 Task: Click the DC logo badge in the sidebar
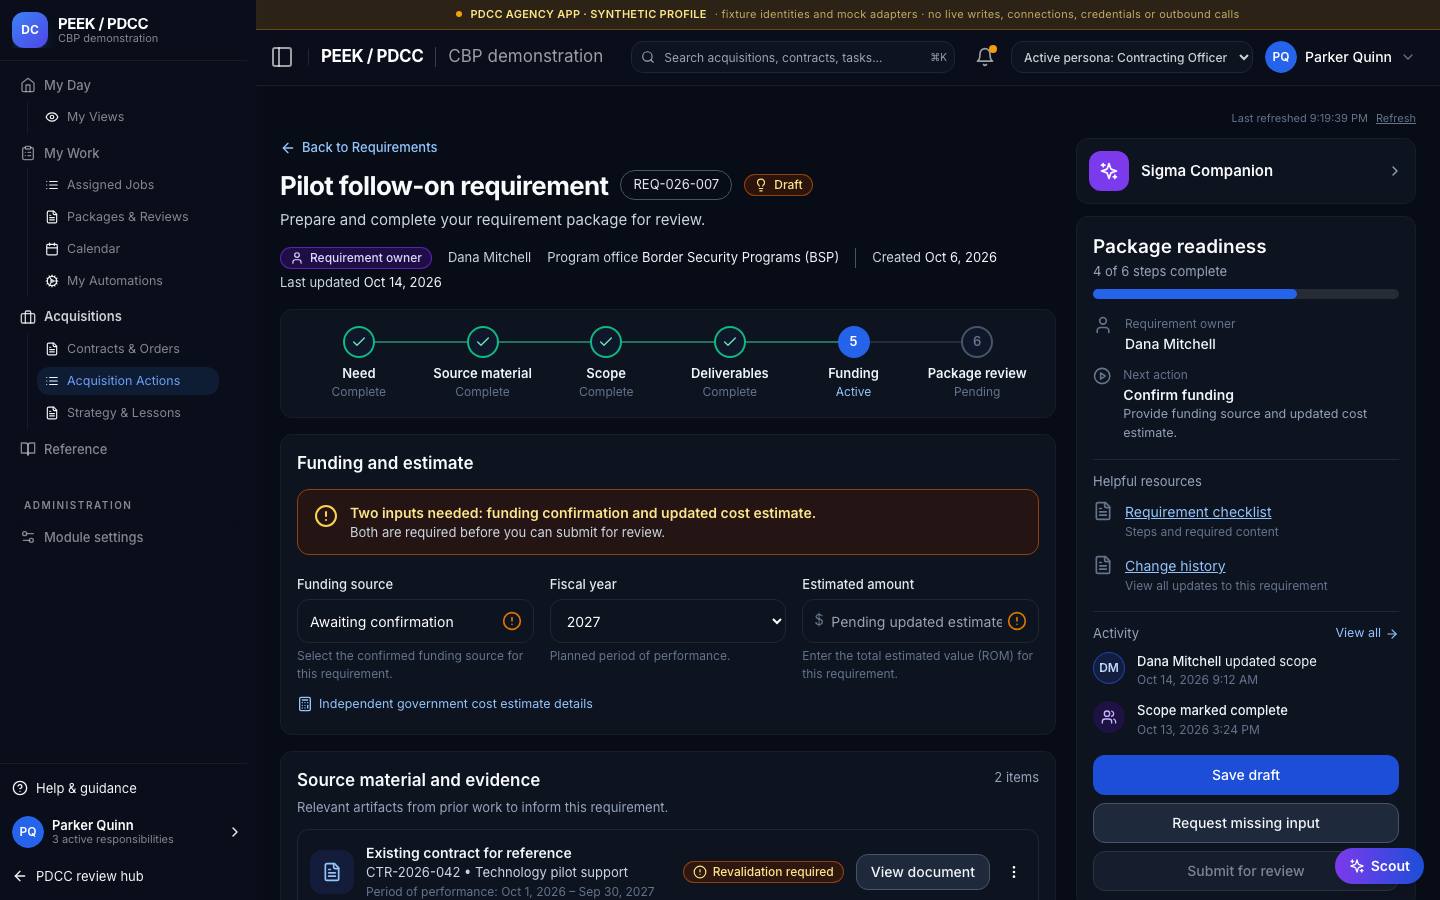point(30,30)
